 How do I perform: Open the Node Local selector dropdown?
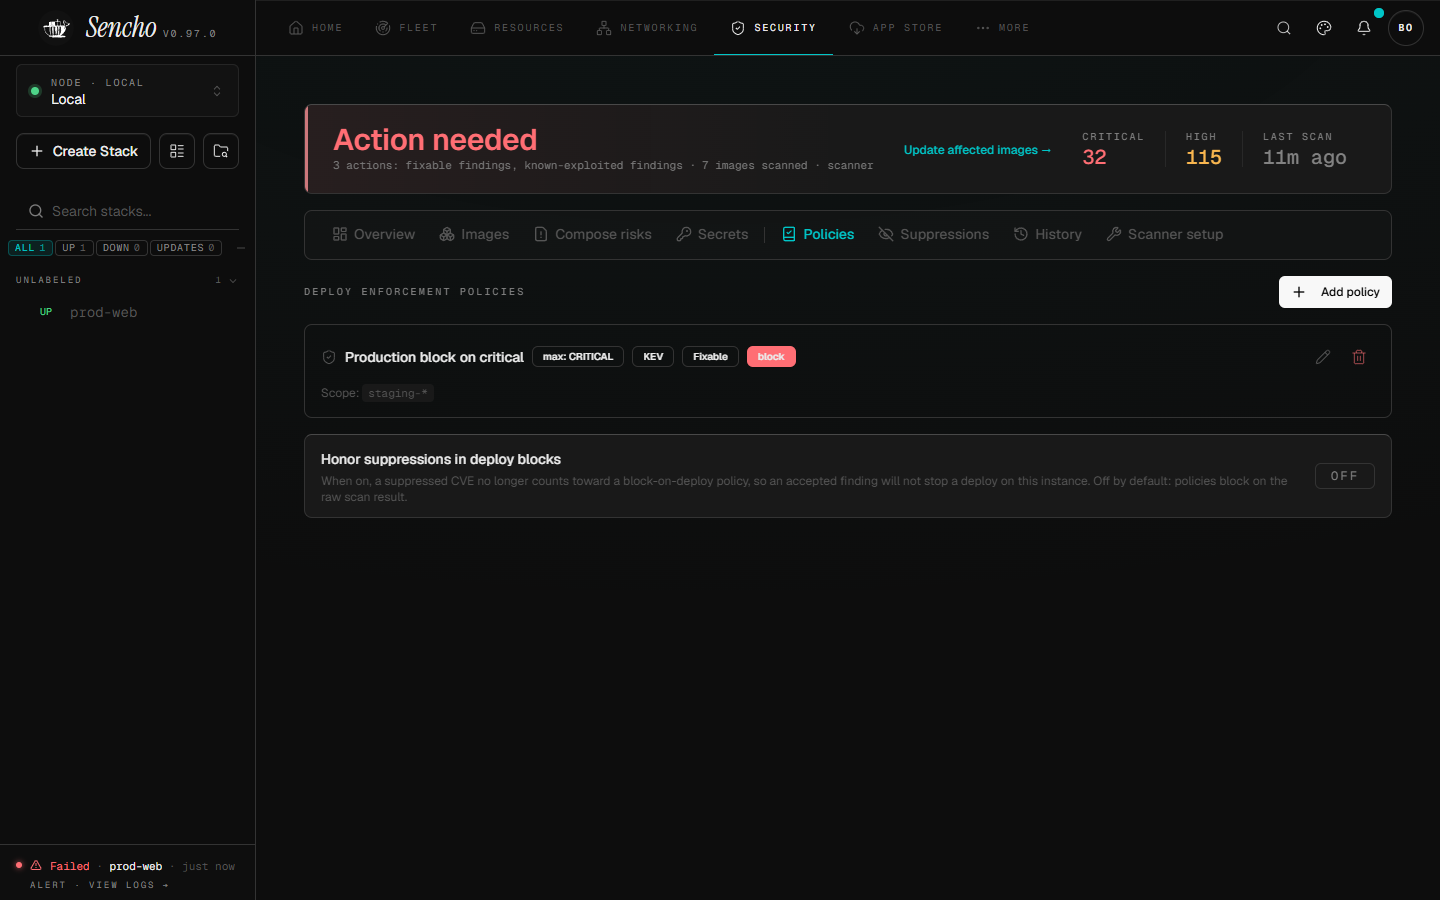127,91
